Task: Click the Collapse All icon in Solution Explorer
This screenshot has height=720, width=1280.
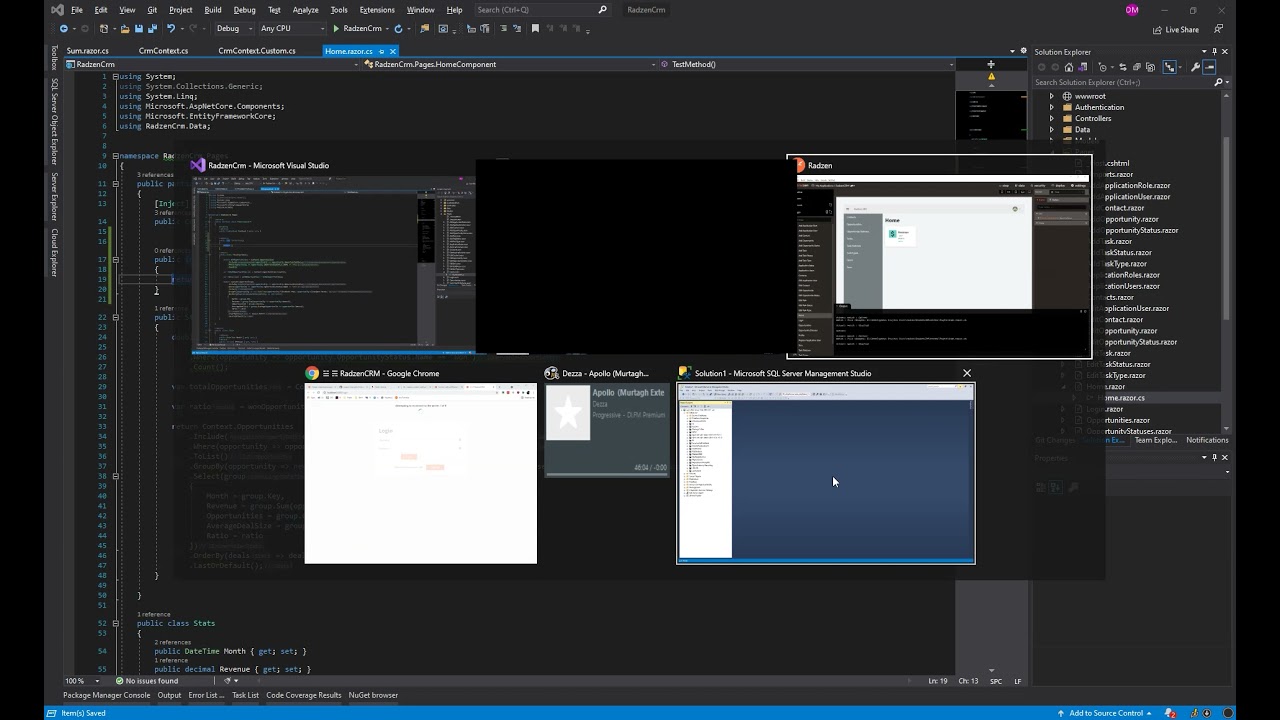Action: click(1137, 67)
